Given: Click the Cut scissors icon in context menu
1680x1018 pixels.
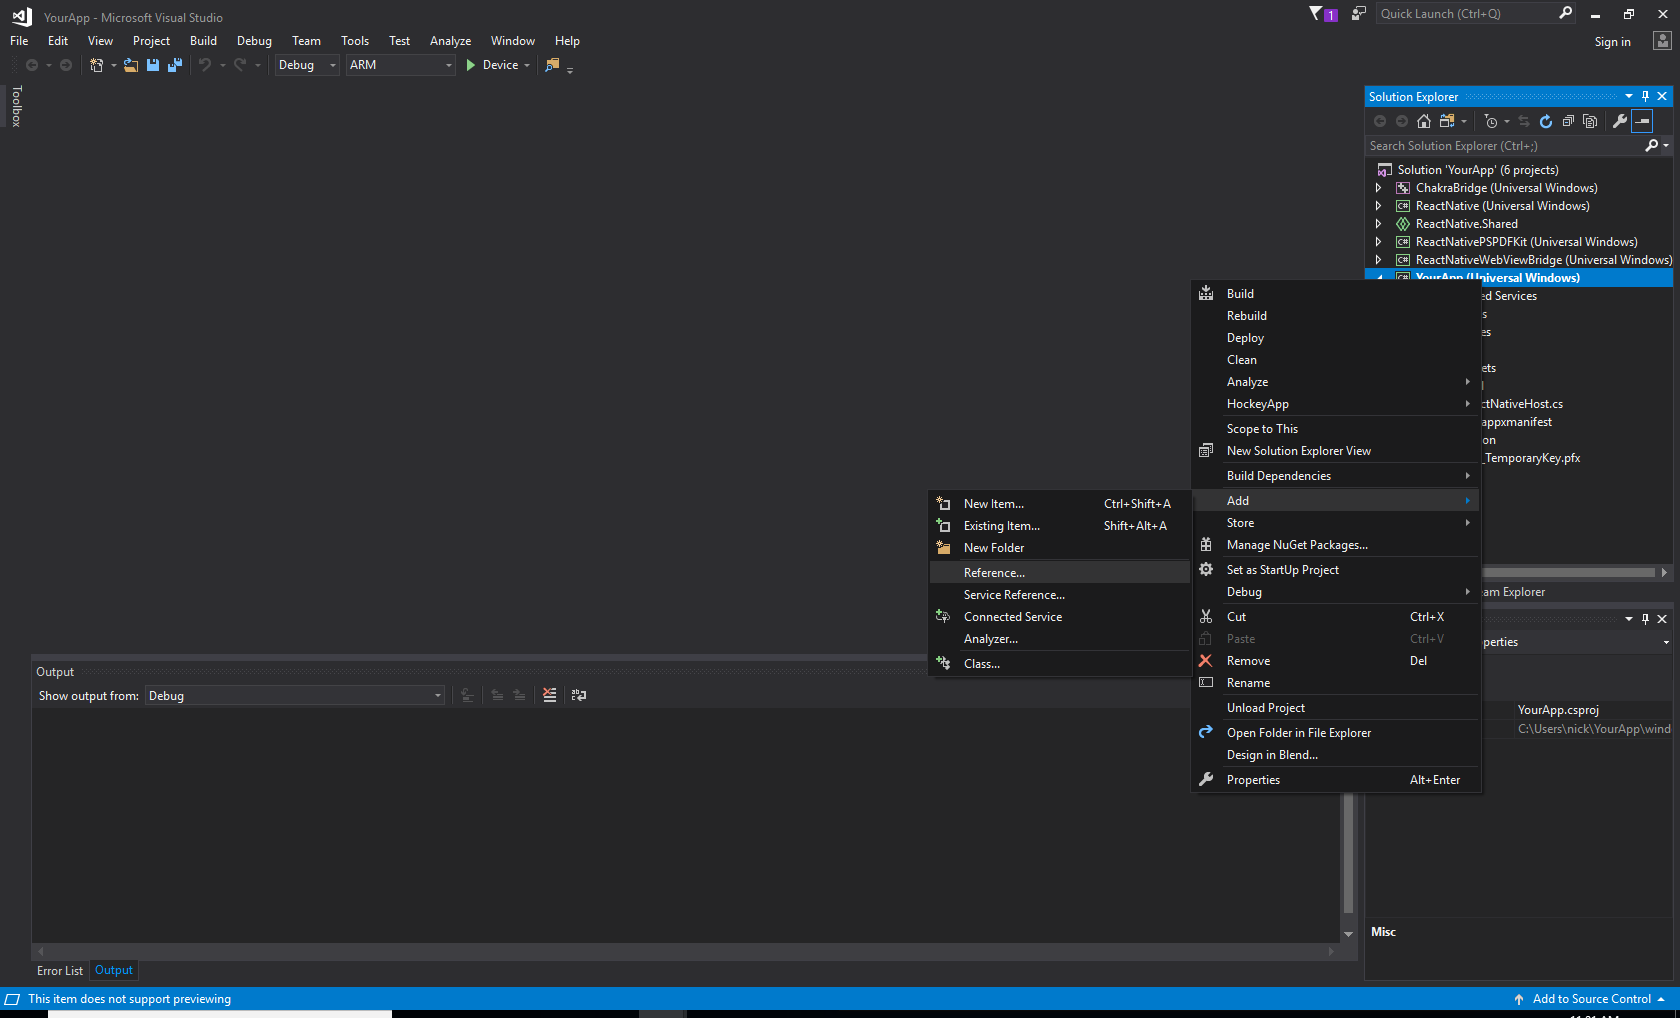Looking at the screenshot, I should click(1206, 617).
